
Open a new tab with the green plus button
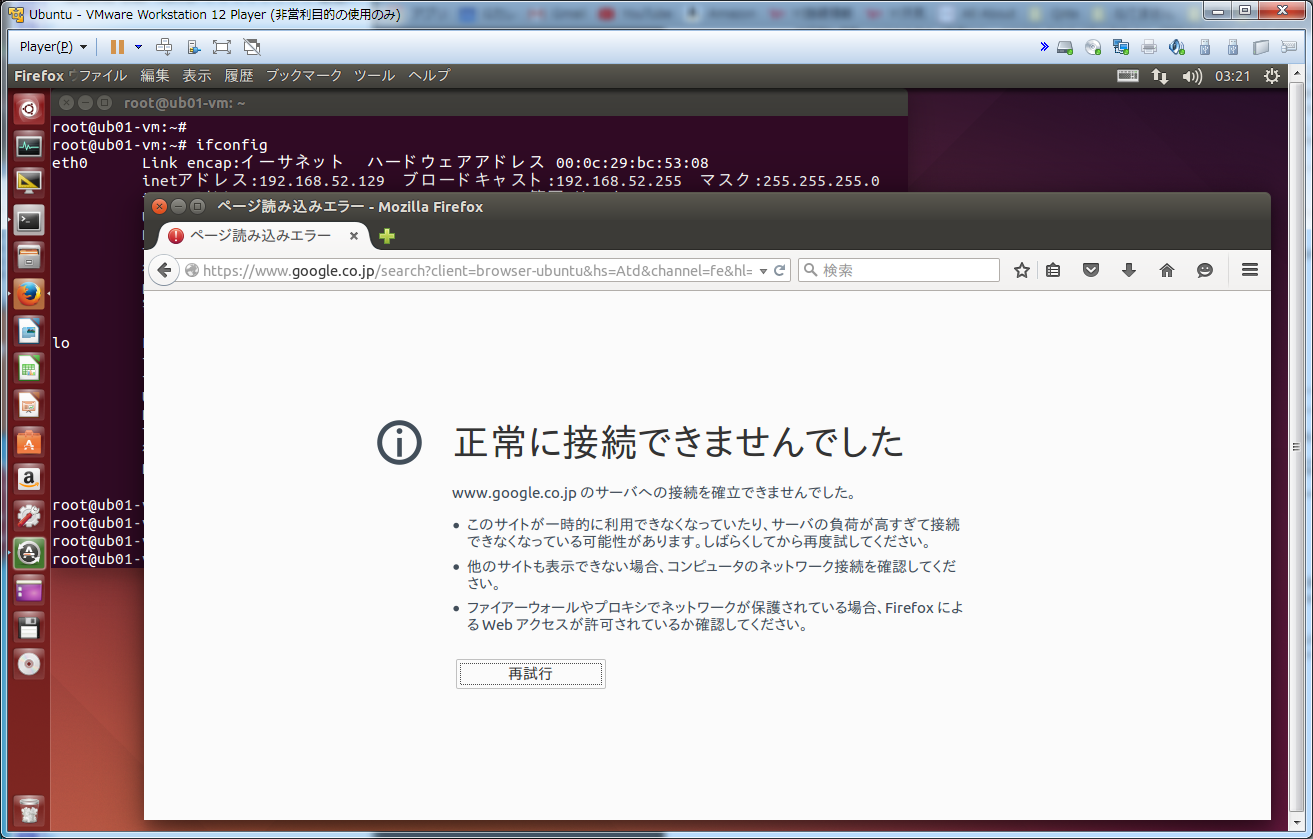pos(386,237)
